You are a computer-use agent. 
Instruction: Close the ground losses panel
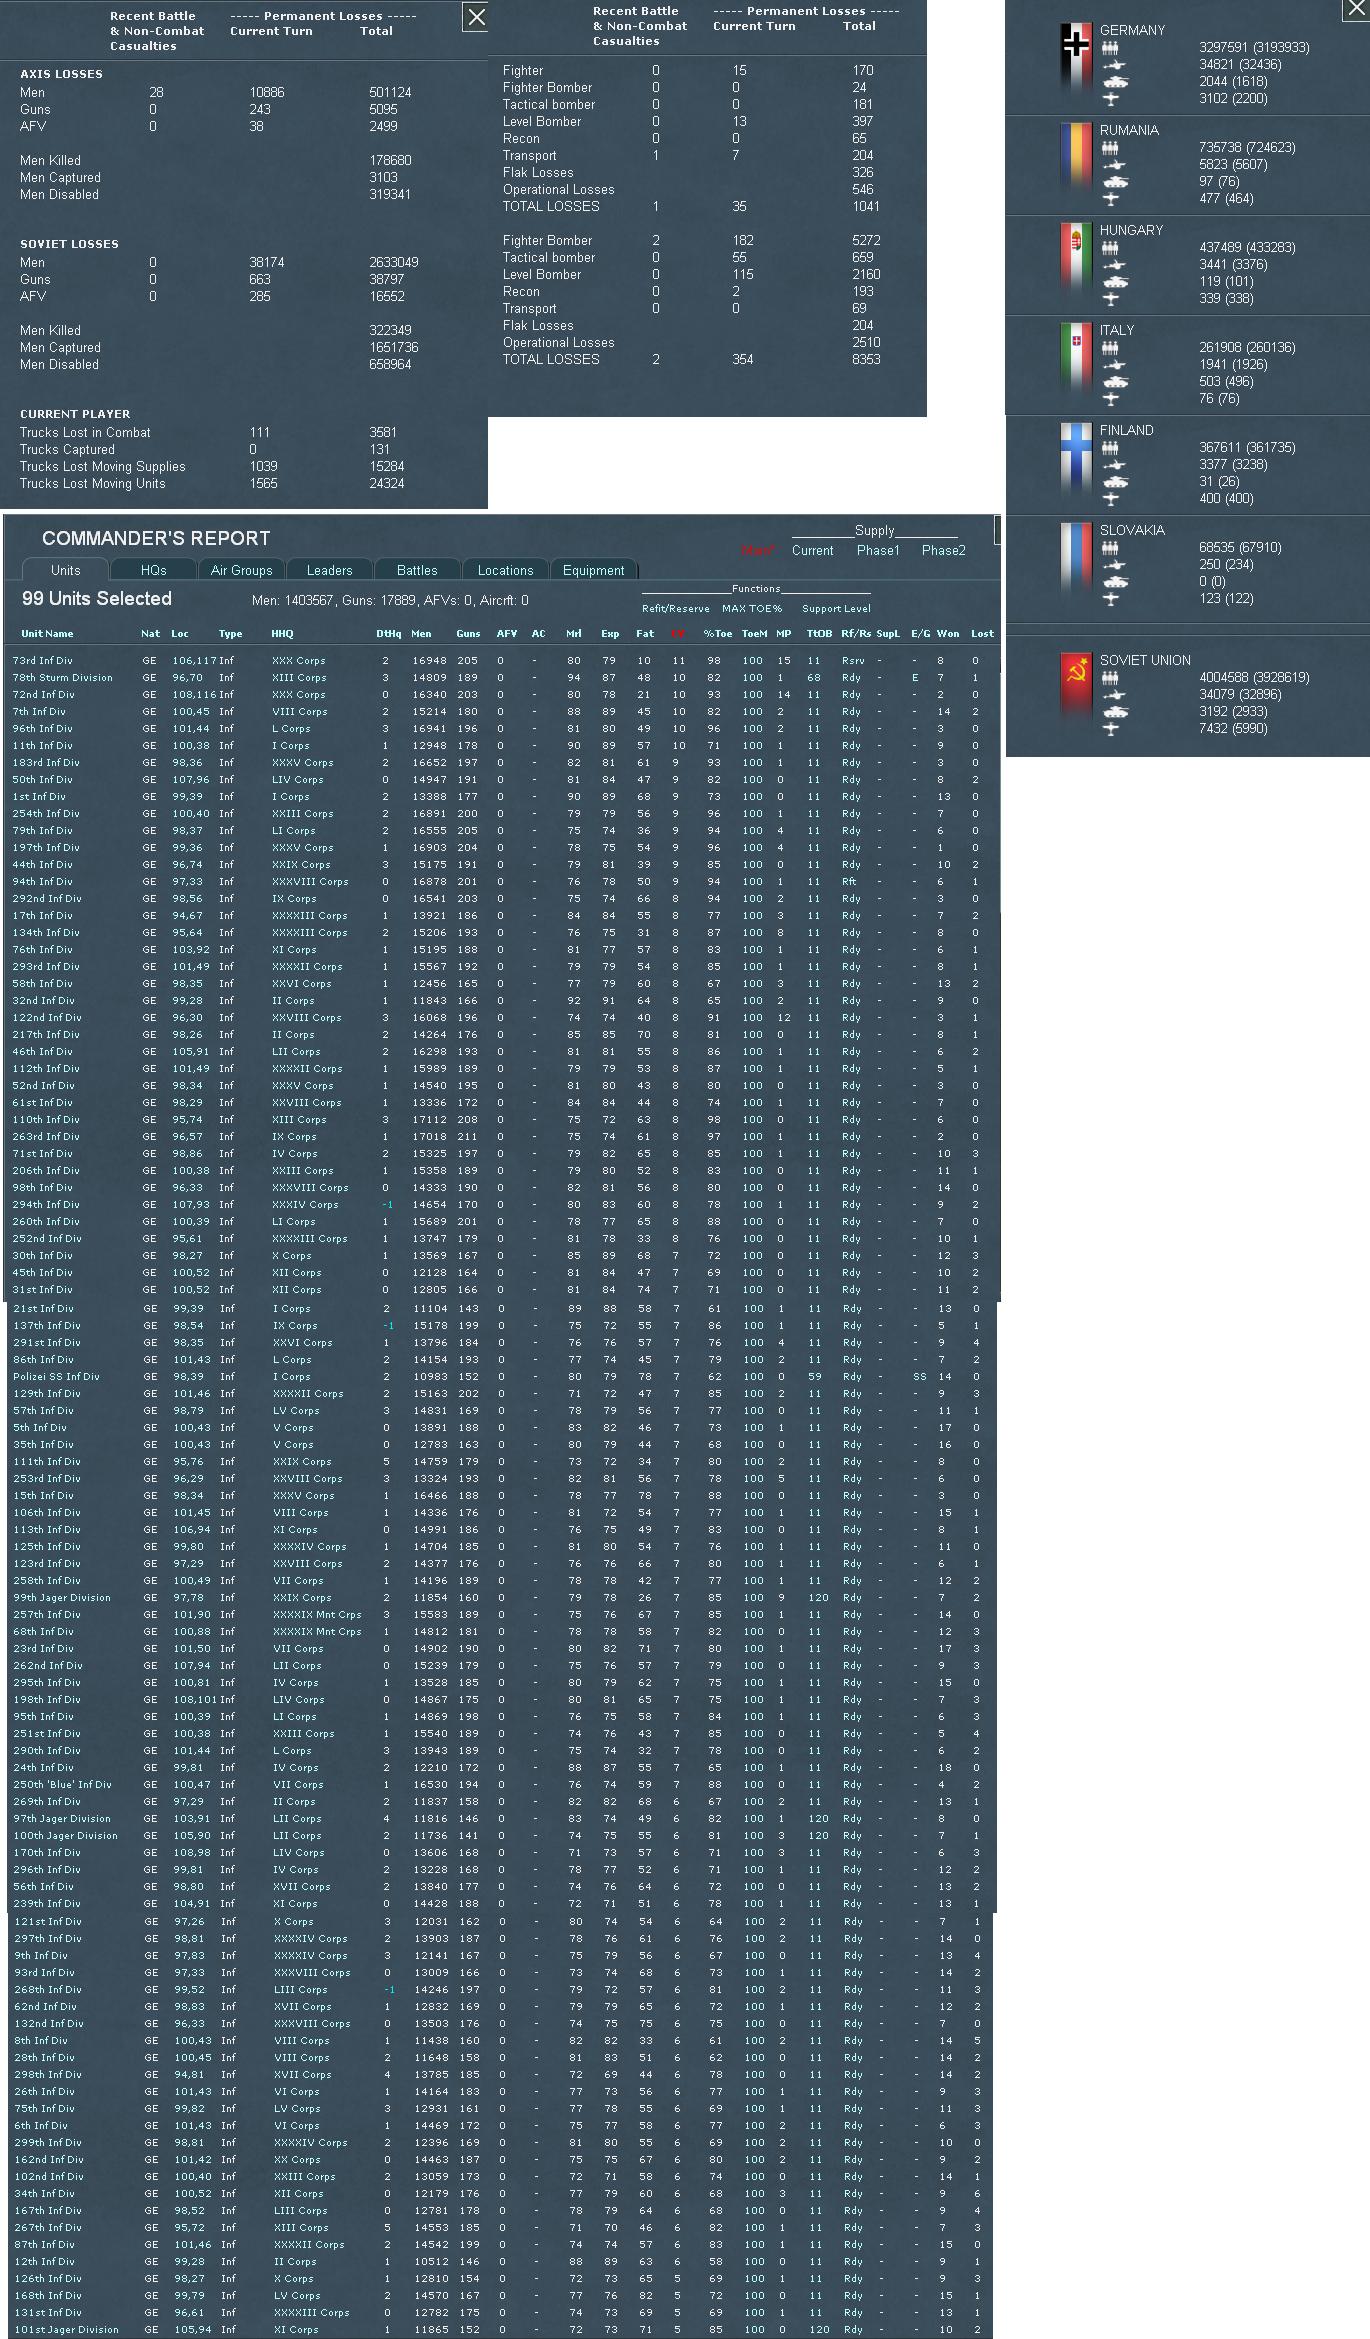[x=476, y=17]
